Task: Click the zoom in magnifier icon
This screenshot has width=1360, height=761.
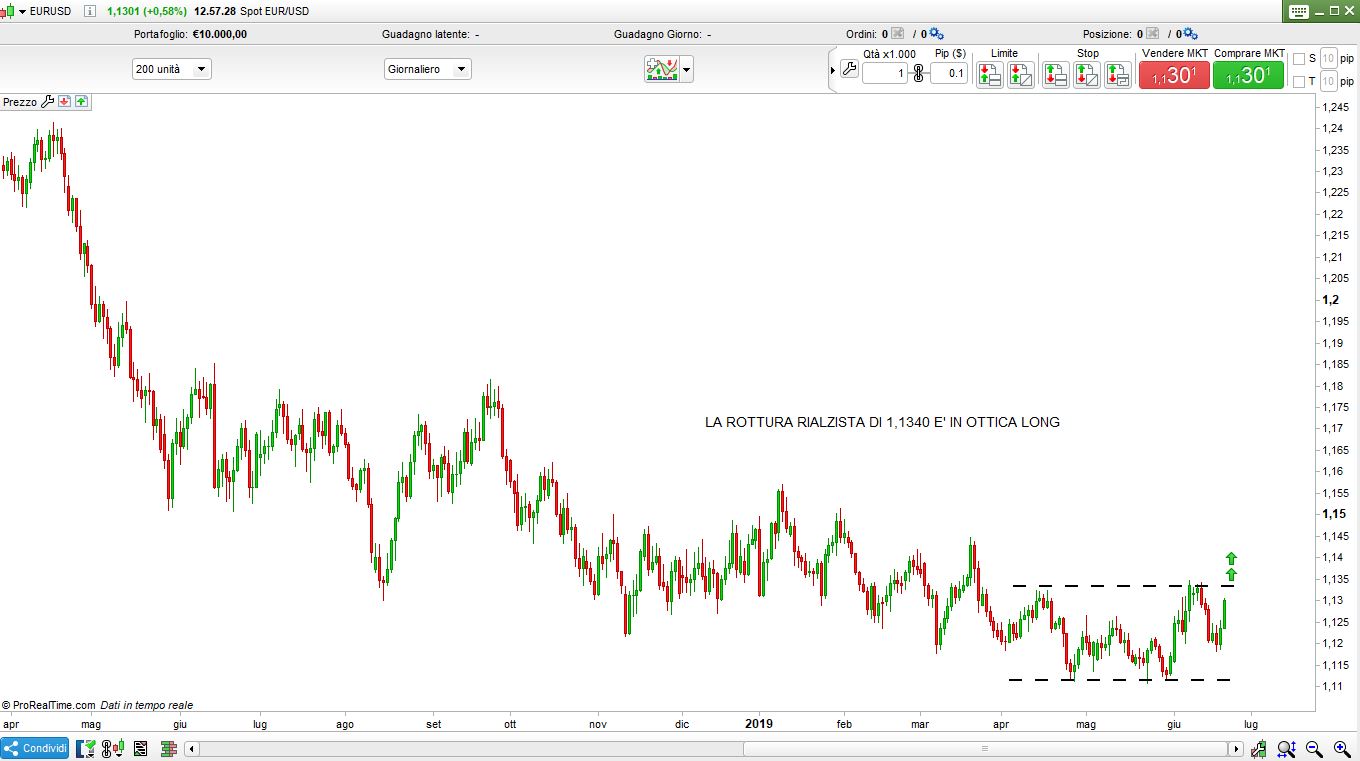Action: (1340, 748)
